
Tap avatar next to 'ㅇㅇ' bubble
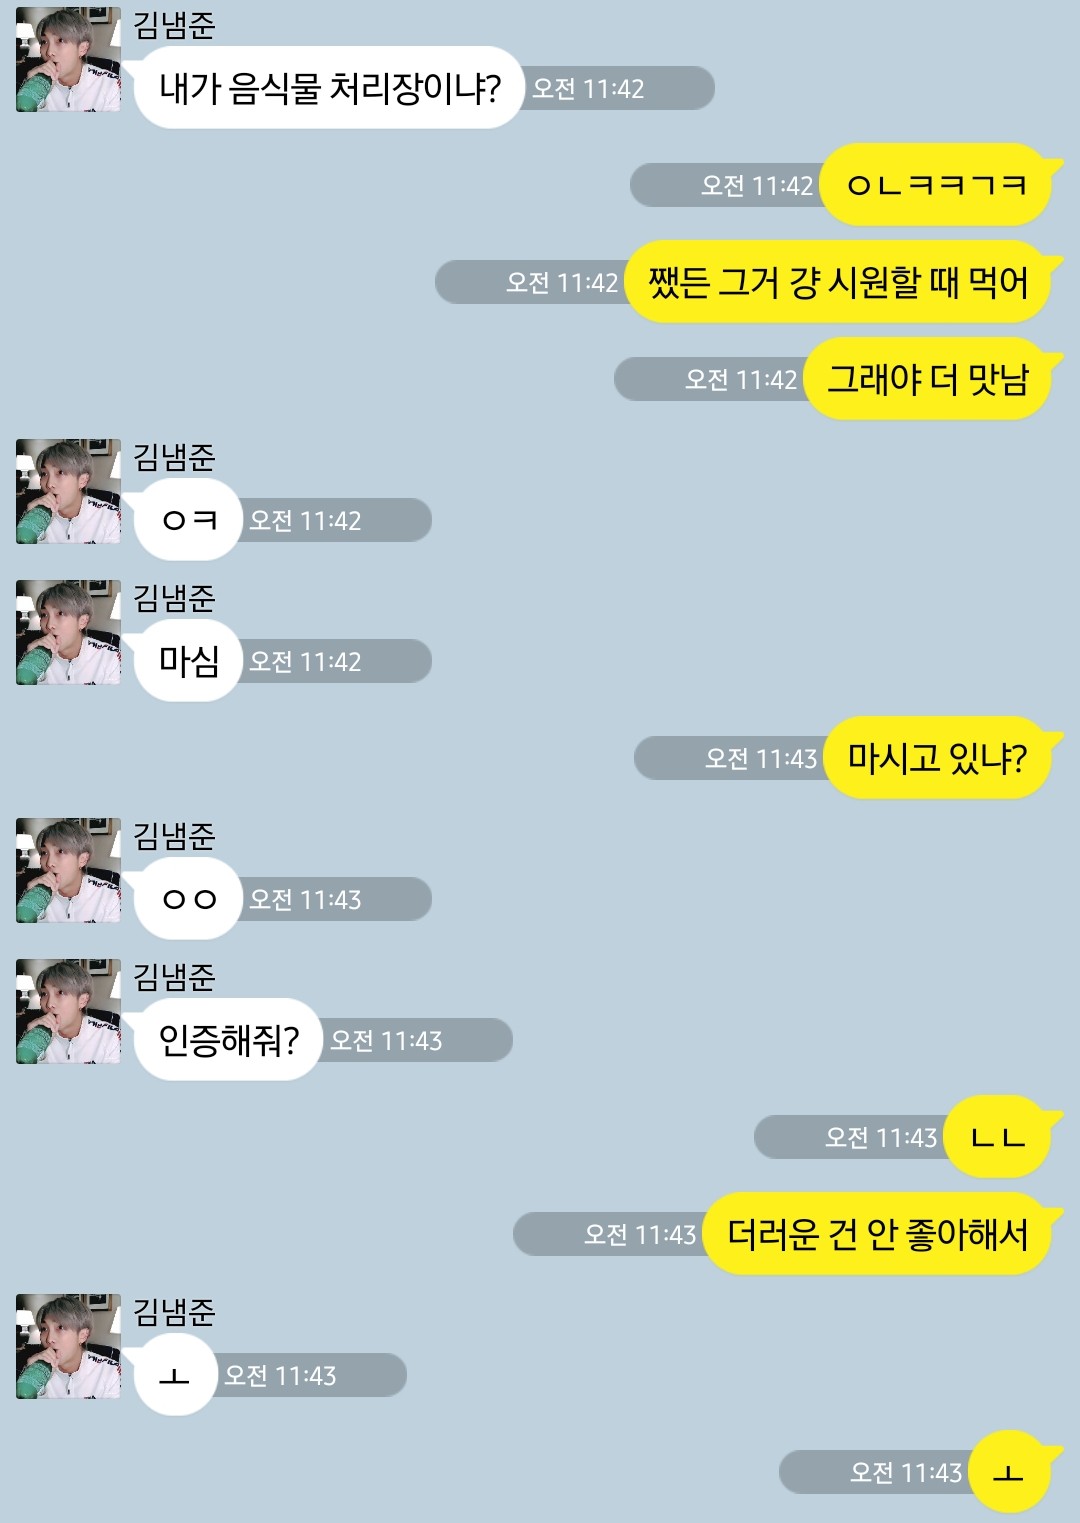(x=68, y=870)
